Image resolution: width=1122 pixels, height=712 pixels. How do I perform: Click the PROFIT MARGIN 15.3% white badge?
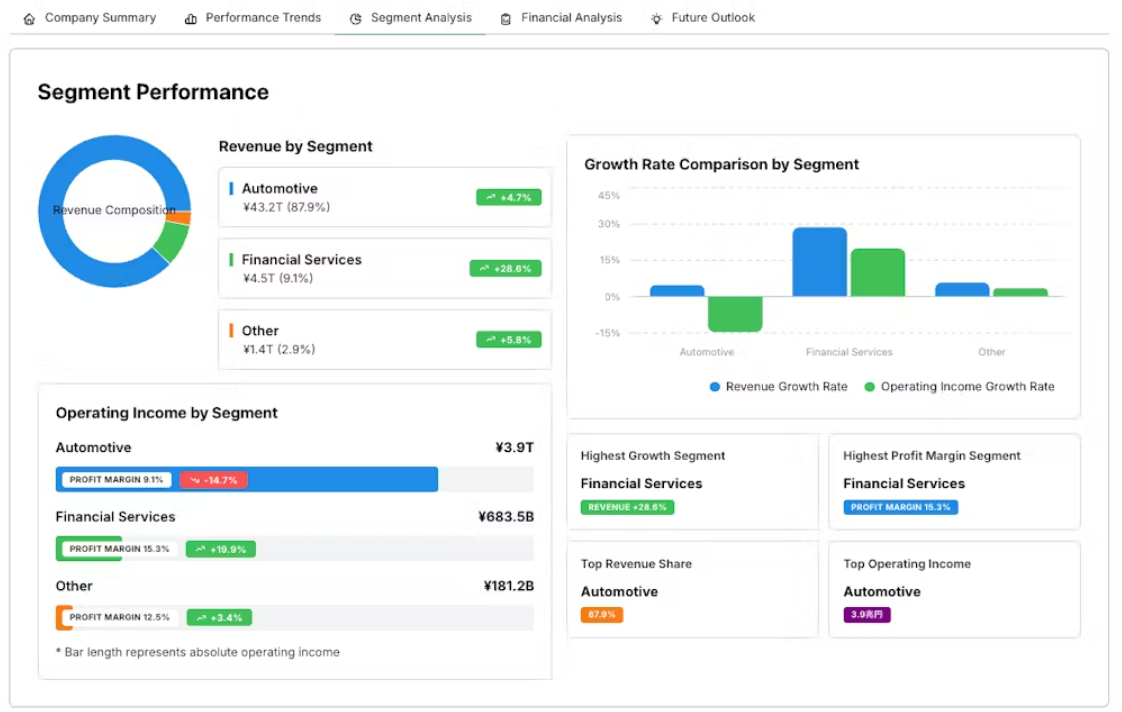119,549
